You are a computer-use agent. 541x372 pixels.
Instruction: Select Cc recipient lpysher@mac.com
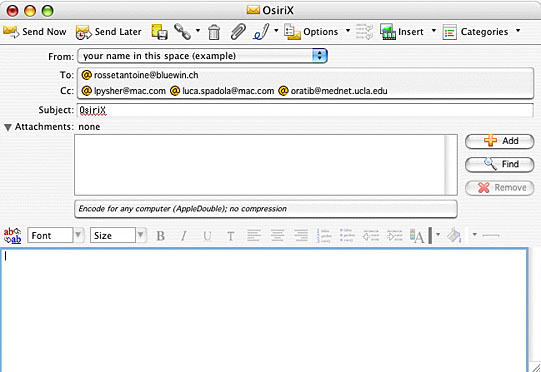(x=124, y=91)
